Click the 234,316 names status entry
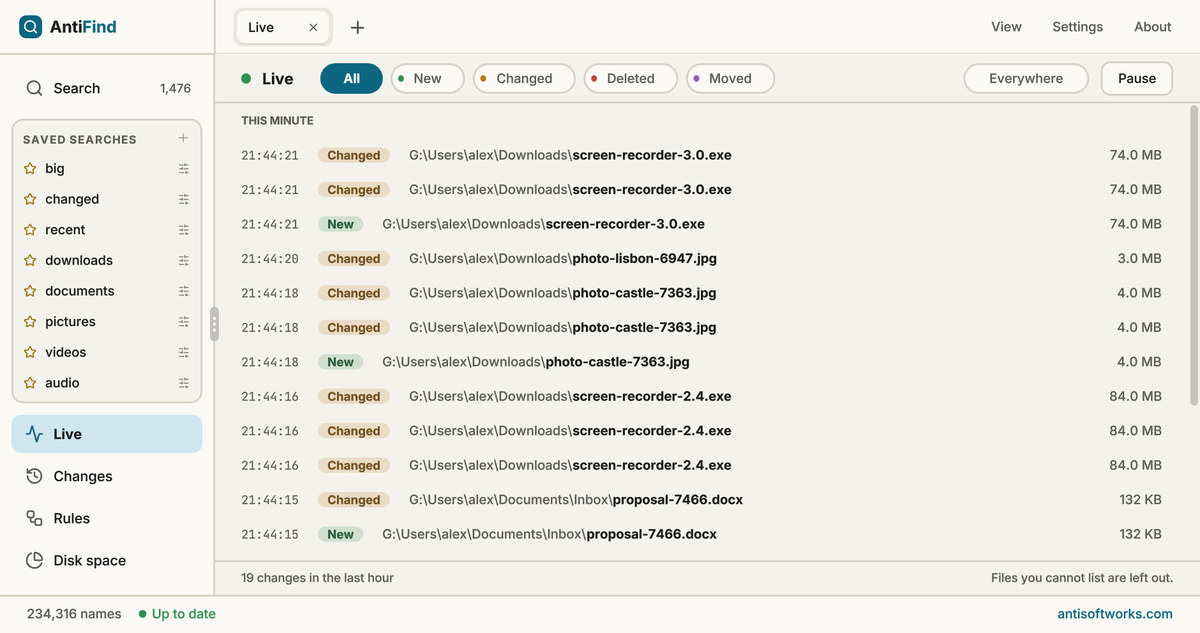Screen dimensions: 1200x633 coord(74,614)
